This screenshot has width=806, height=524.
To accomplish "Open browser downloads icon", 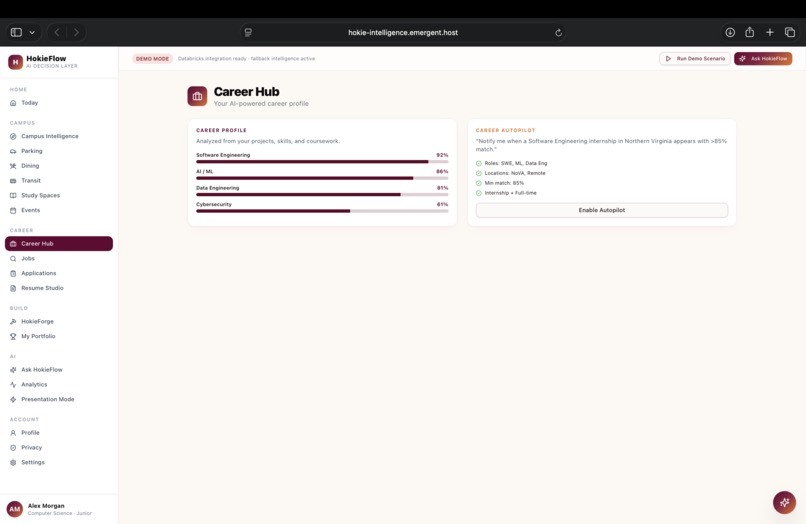I will coord(730,32).
